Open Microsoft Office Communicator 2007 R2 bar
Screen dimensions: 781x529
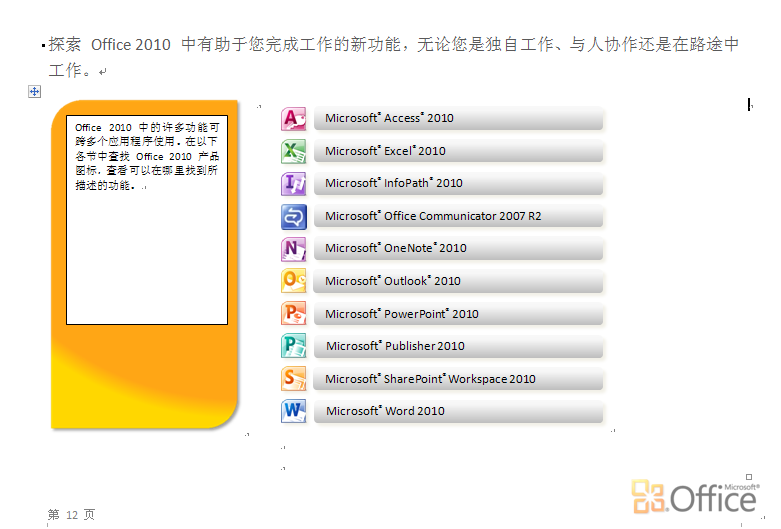tap(458, 217)
